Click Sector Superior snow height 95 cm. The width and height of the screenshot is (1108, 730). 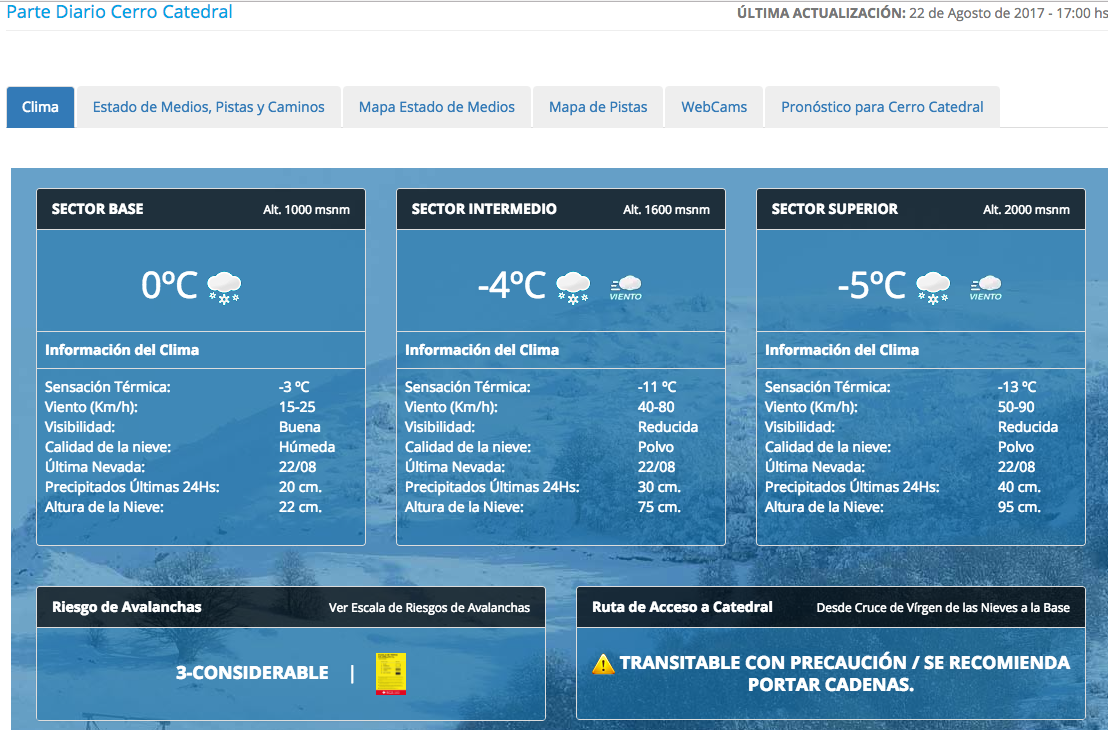(x=1019, y=507)
